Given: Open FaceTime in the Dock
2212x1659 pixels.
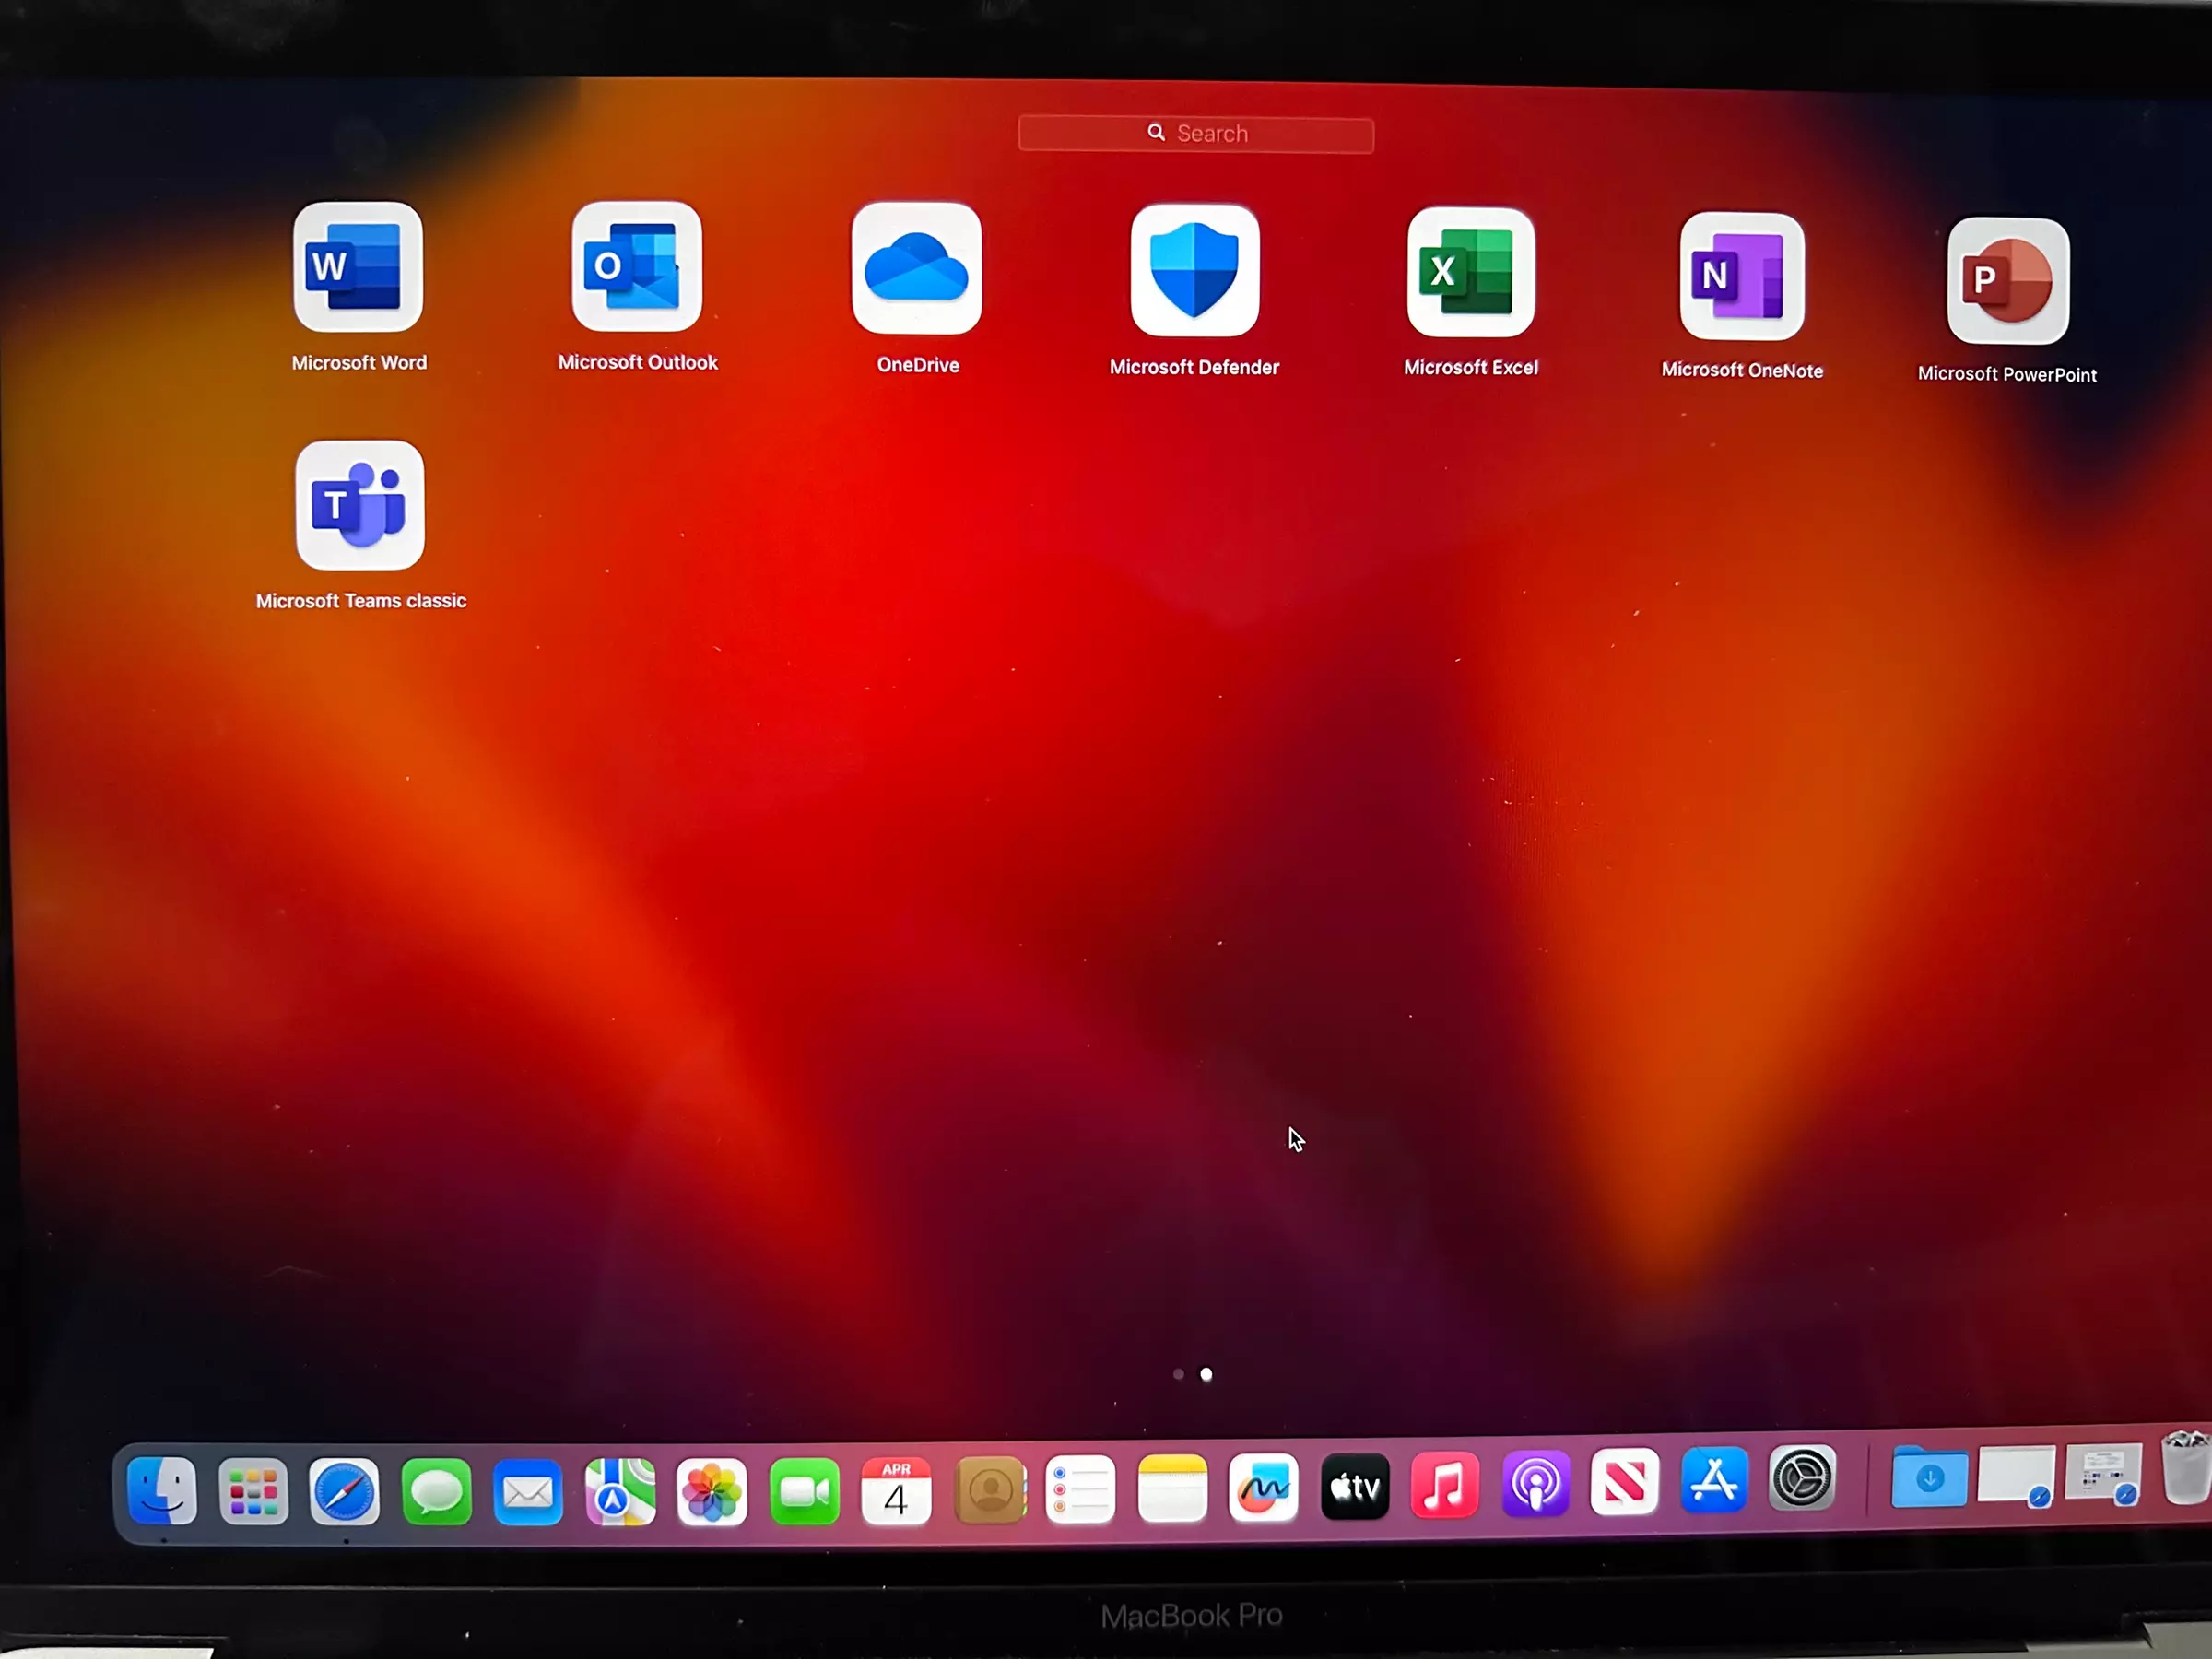Looking at the screenshot, I should point(804,1490).
